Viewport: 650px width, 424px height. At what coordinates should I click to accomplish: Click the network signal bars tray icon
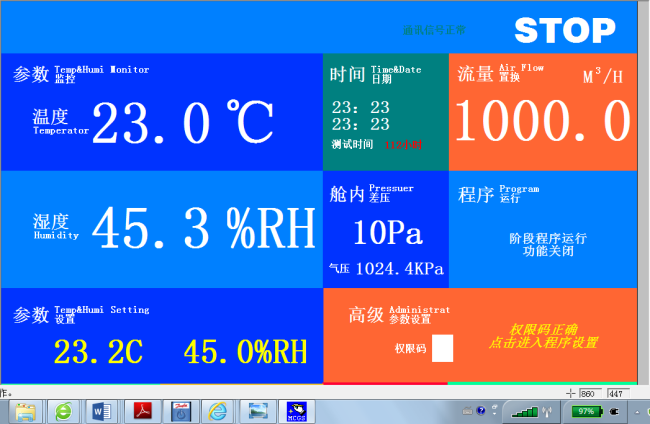pyautogui.click(x=523, y=411)
